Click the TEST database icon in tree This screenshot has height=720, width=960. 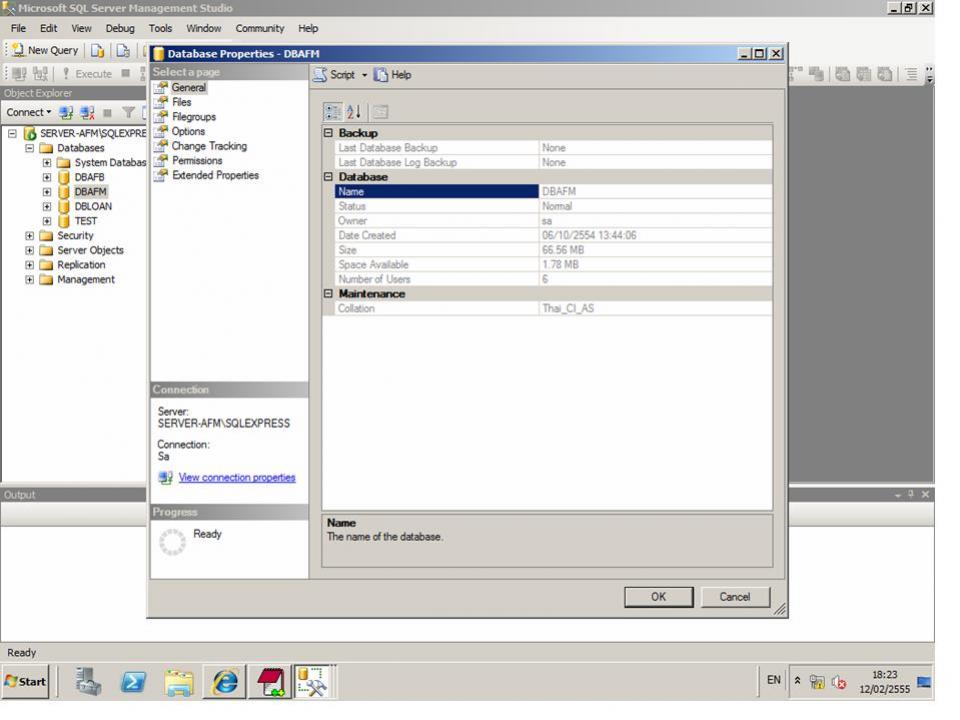64,222
